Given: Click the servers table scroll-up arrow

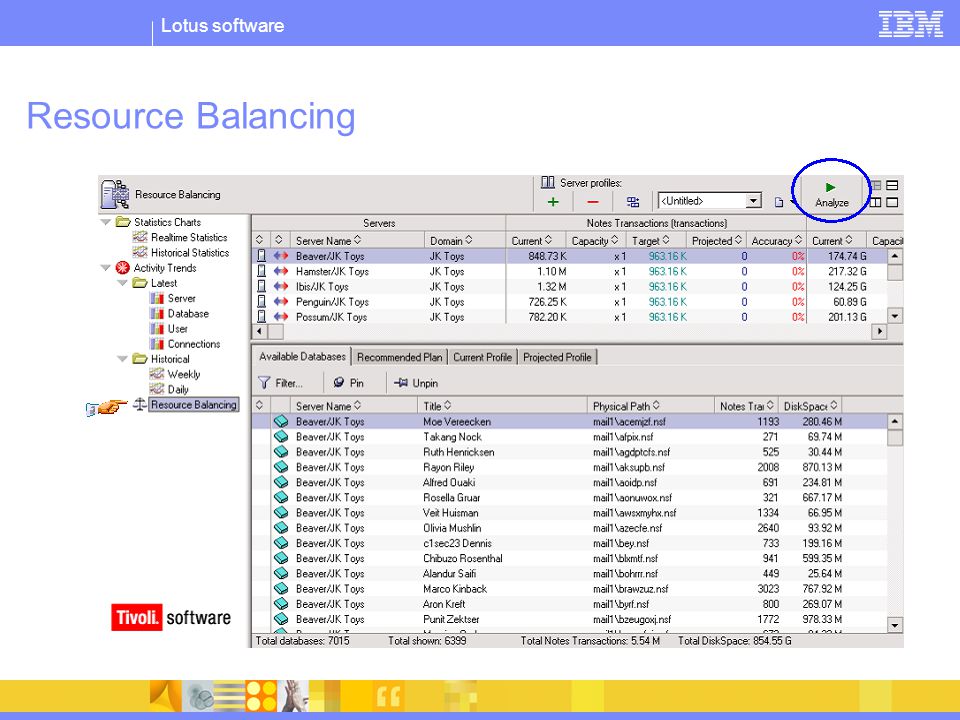Looking at the screenshot, I should pyautogui.click(x=895, y=256).
